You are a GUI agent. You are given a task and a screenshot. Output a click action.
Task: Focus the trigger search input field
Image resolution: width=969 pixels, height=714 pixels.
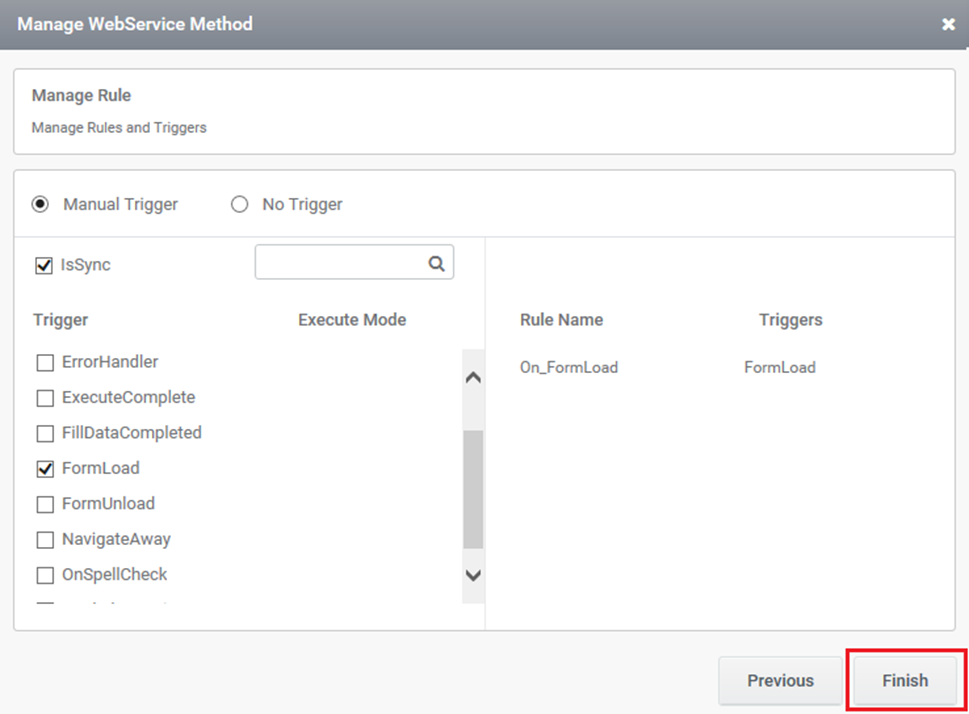342,262
